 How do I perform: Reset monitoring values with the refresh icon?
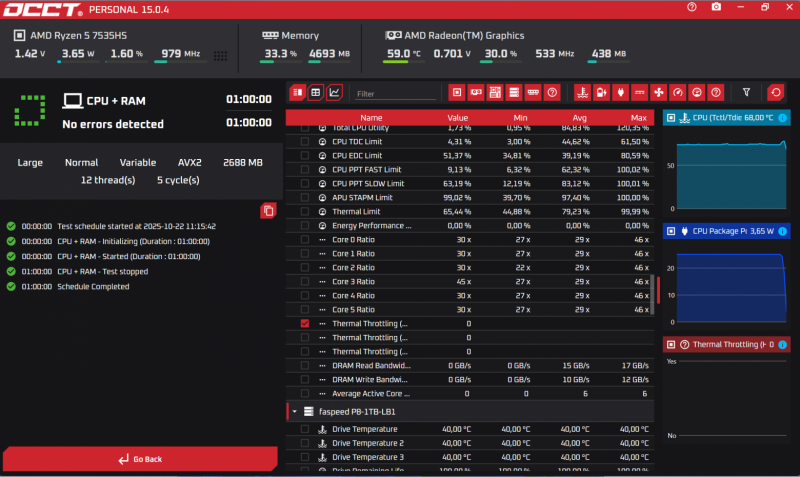click(775, 93)
